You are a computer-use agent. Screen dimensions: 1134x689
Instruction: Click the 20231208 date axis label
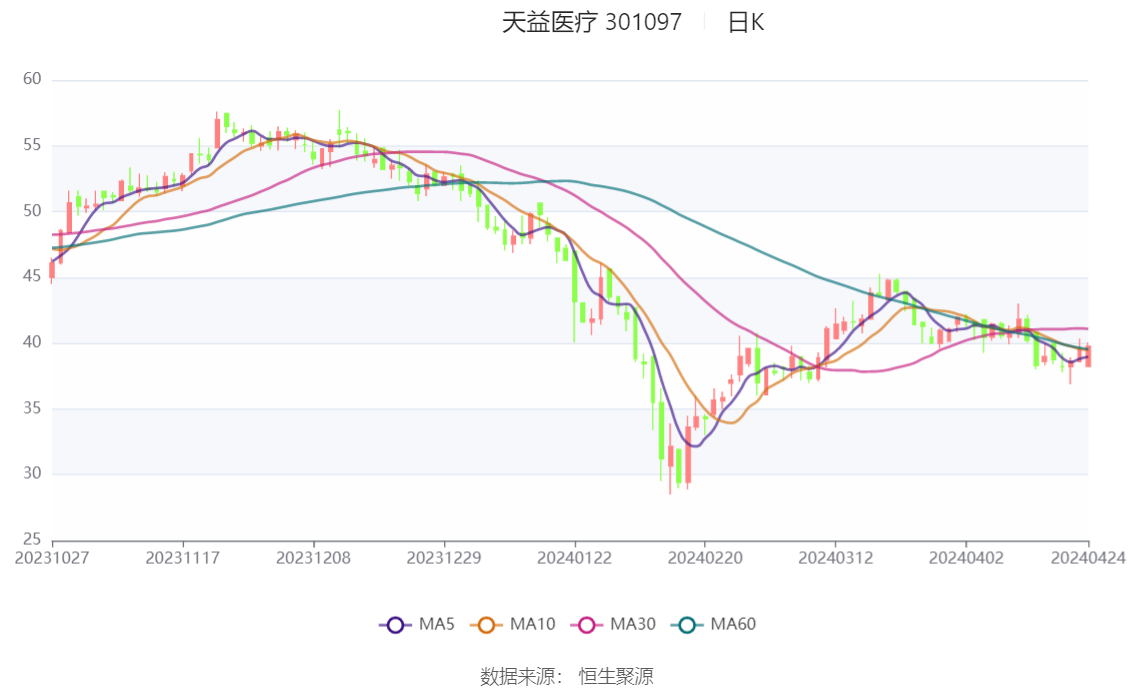tap(313, 558)
